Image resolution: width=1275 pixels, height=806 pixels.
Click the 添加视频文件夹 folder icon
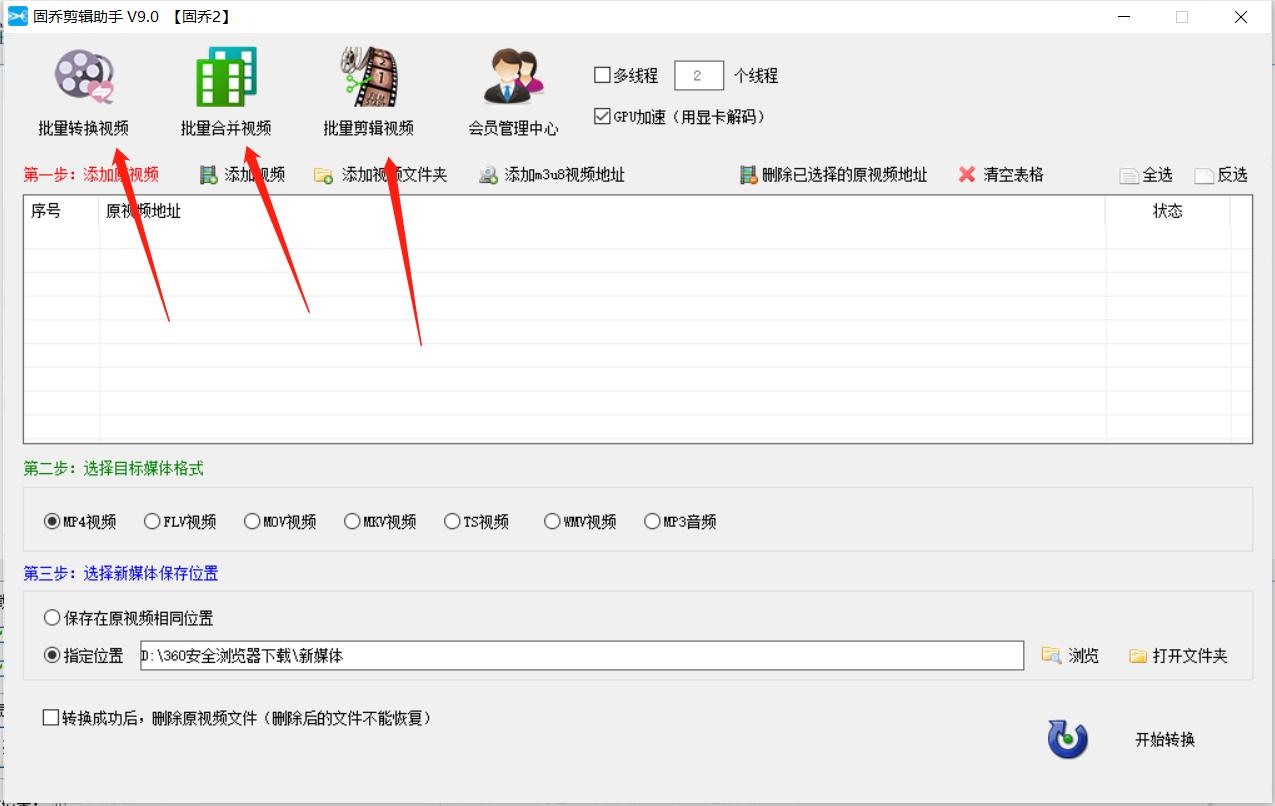point(323,174)
